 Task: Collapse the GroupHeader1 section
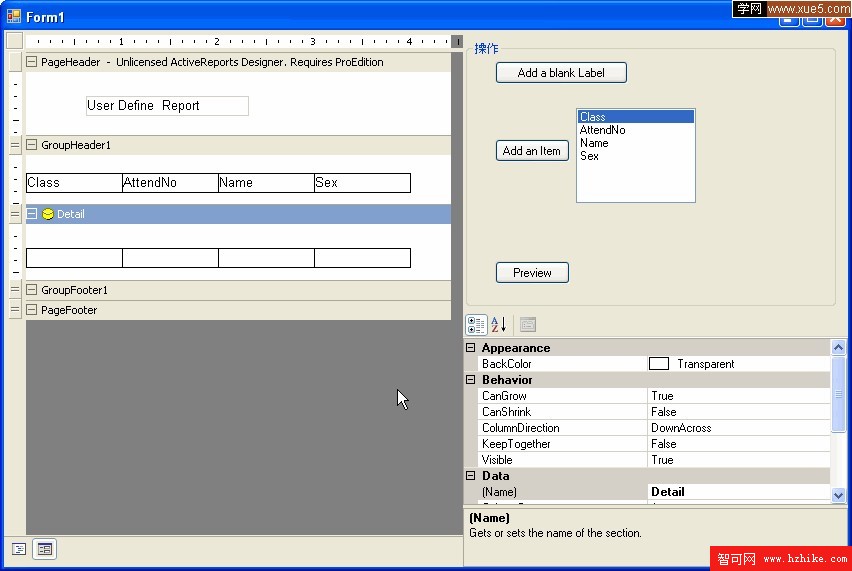click(x=32, y=145)
